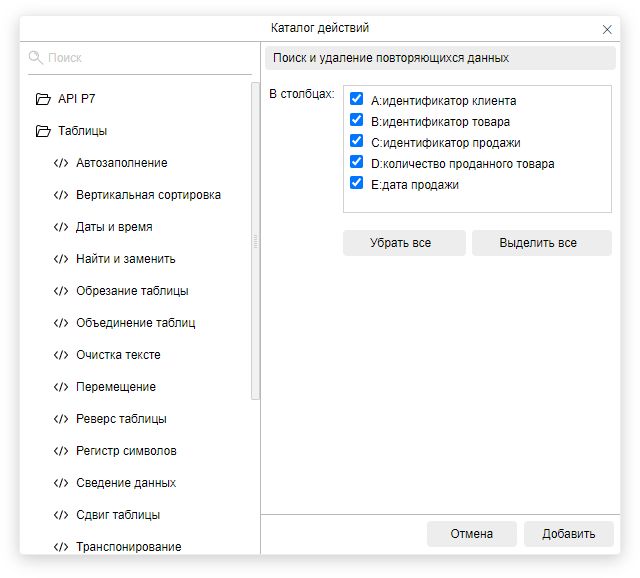Click the code icon beside Сдвиг таблицы

(60, 515)
